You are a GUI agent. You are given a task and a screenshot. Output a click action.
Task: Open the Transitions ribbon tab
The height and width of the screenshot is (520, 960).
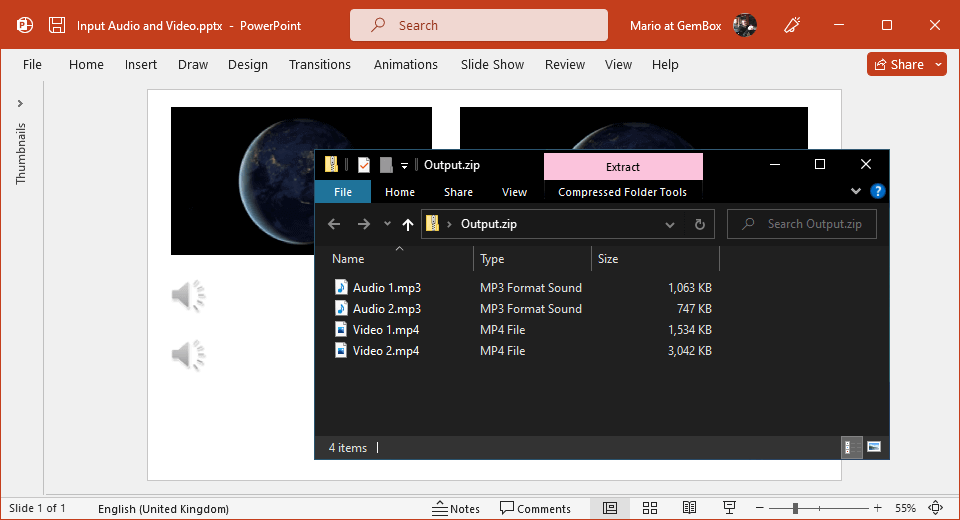pyautogui.click(x=319, y=64)
